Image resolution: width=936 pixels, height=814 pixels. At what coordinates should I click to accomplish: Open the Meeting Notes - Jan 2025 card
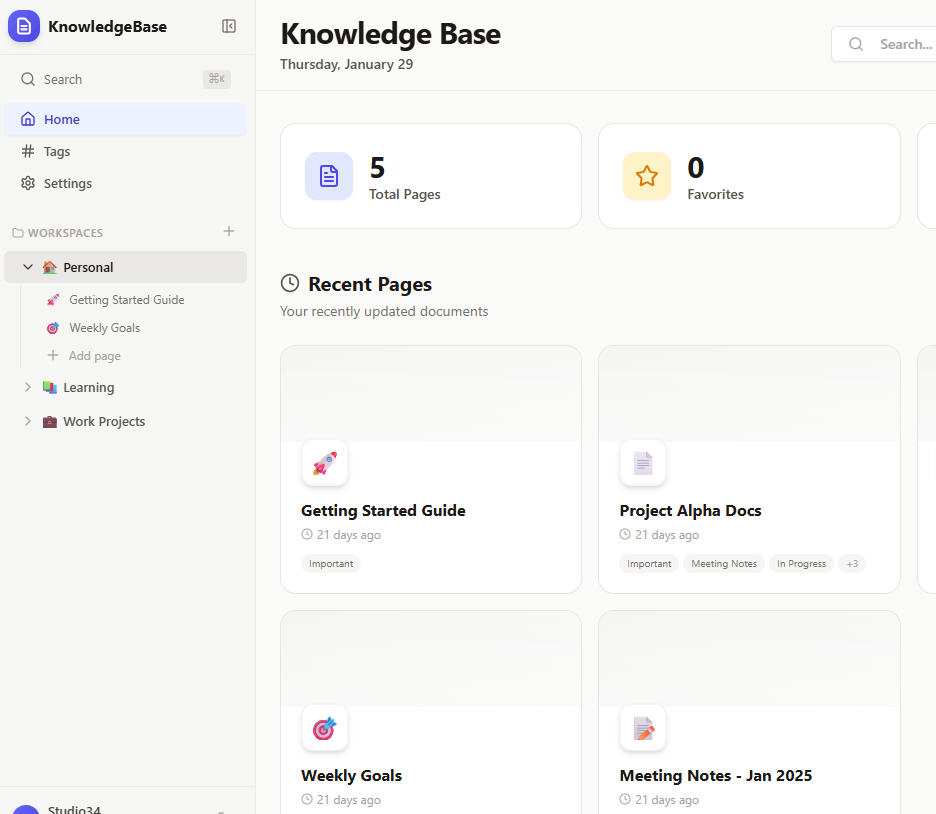(749, 713)
